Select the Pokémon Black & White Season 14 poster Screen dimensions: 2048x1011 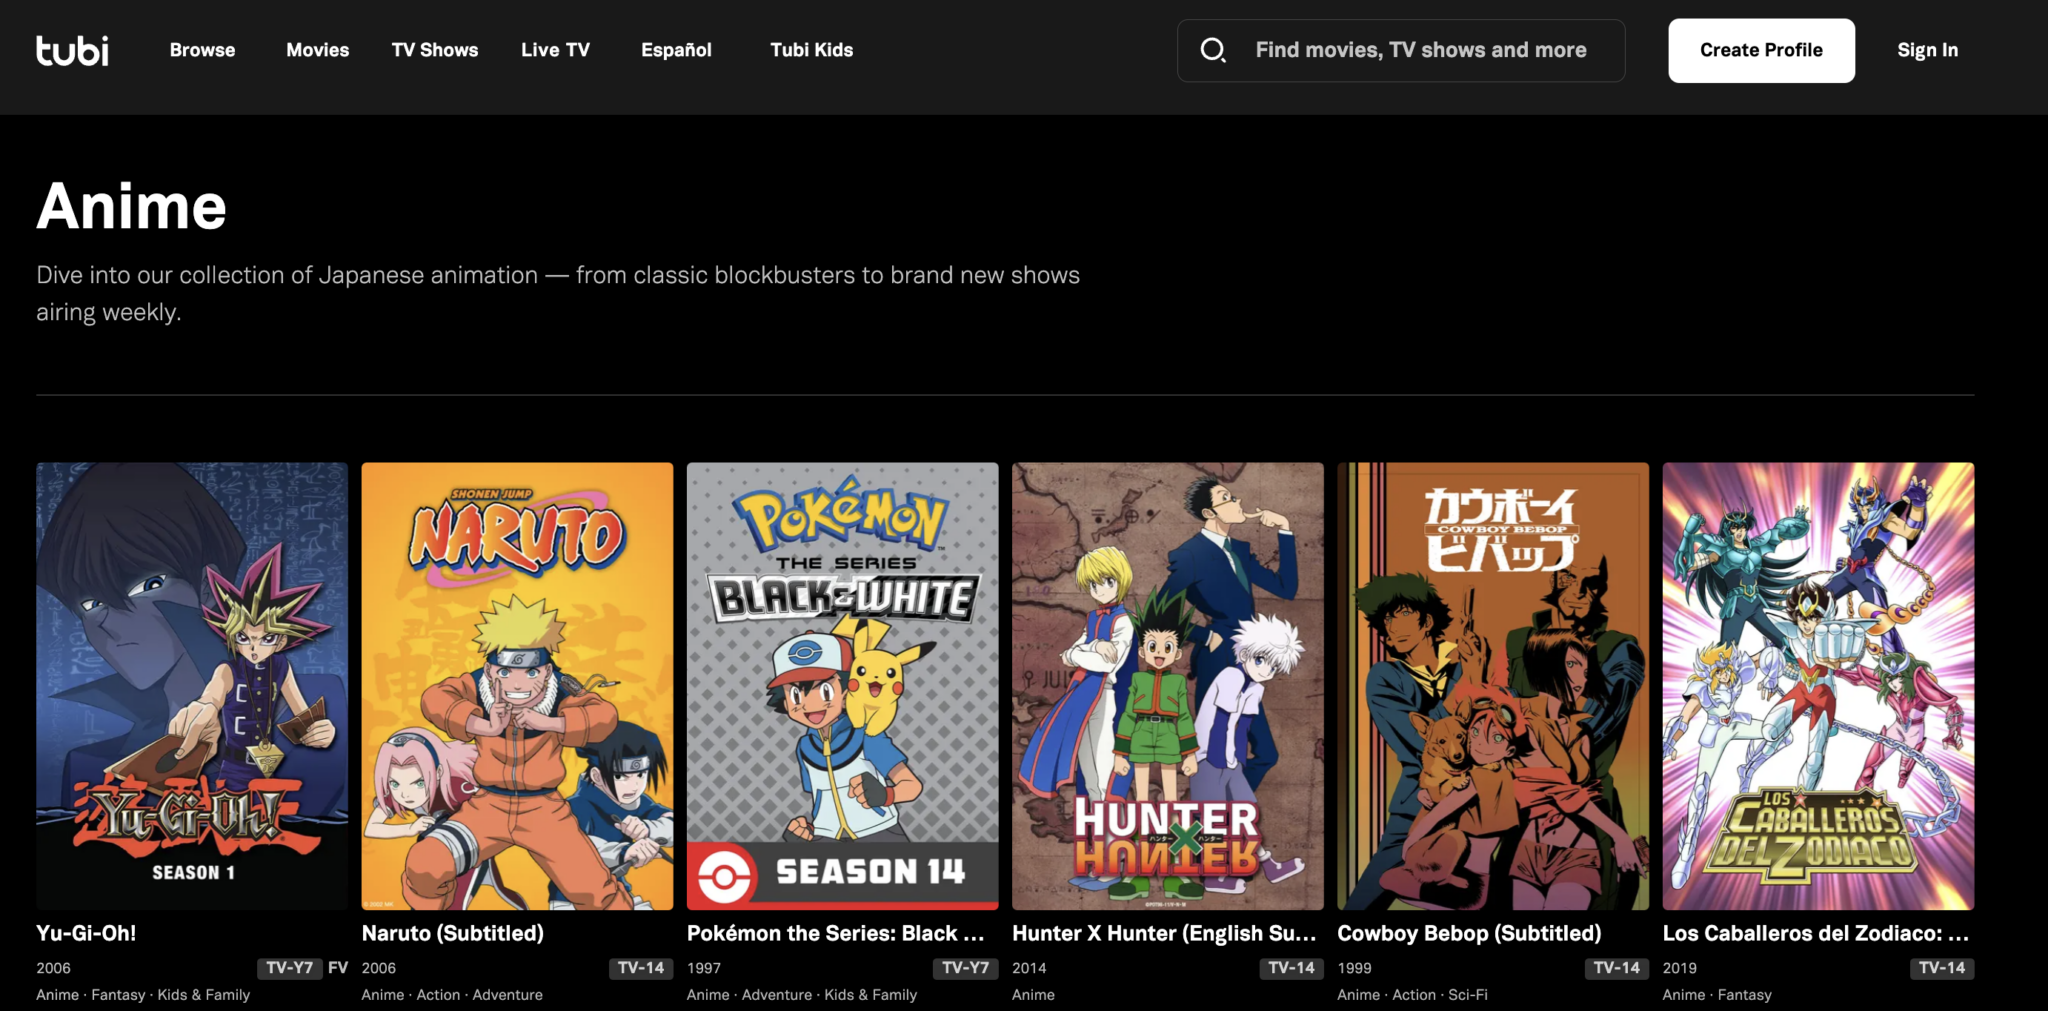click(x=842, y=685)
